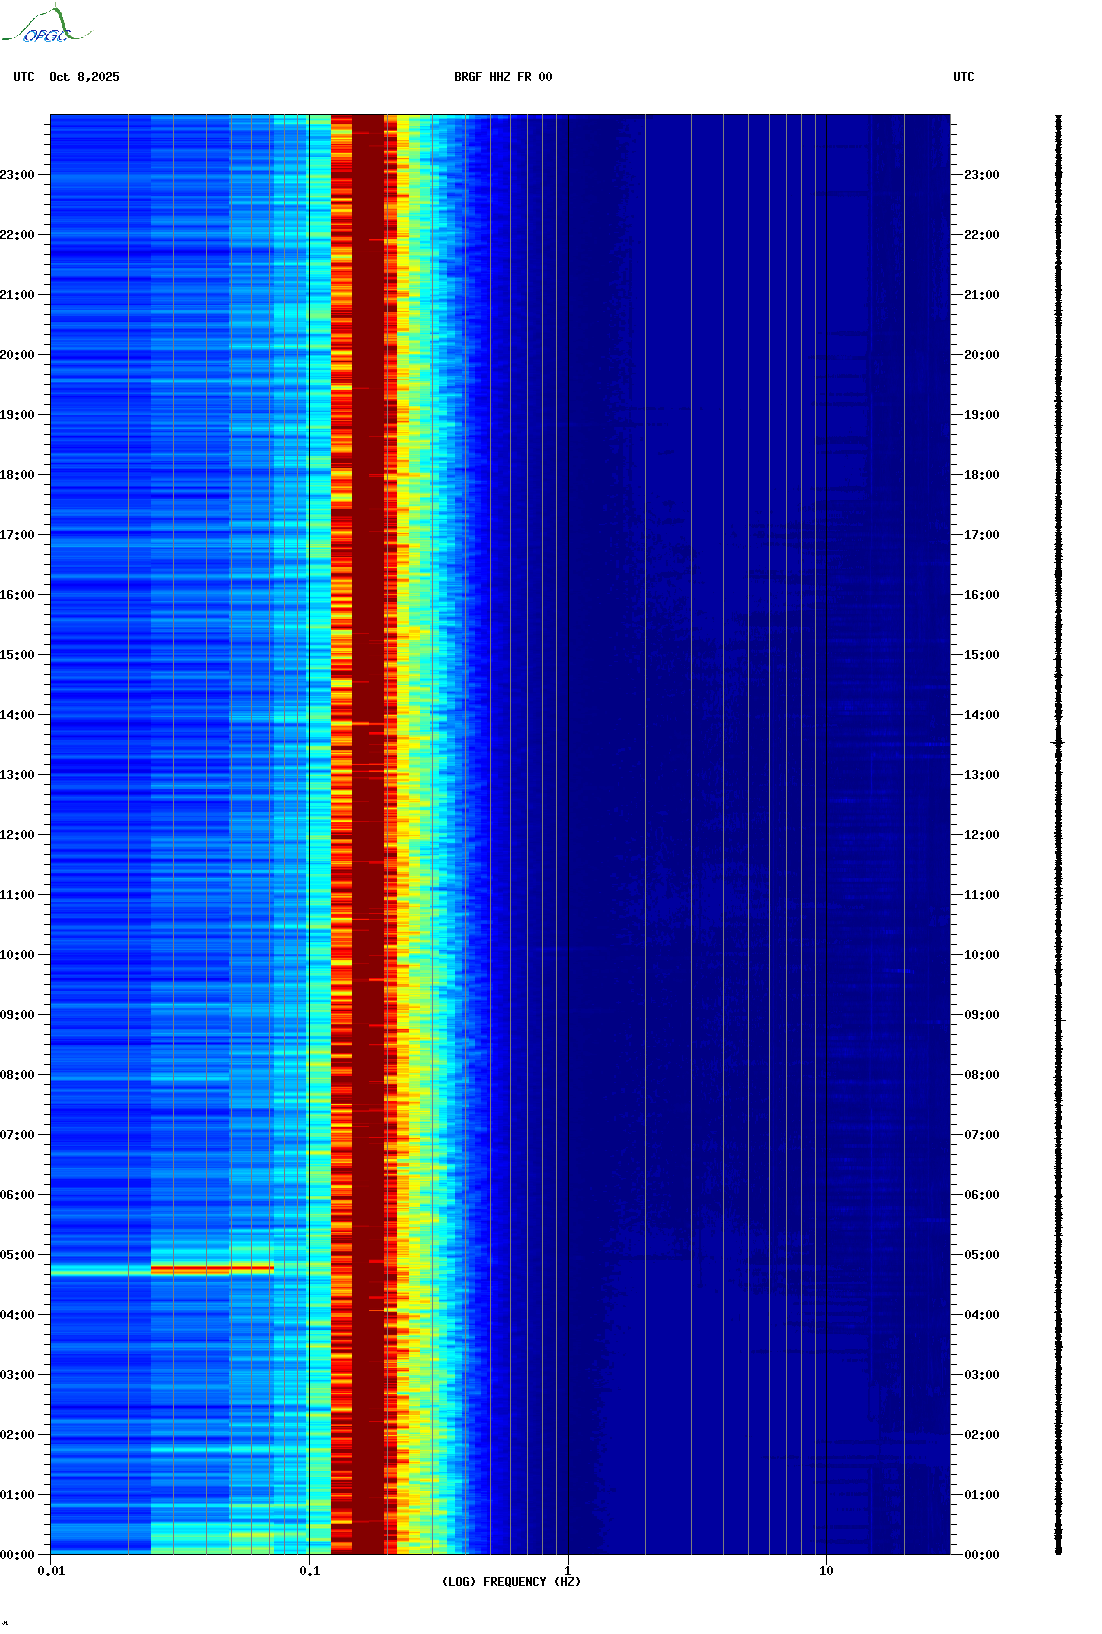Click the 18:00 label on the left axis
Screen dimensions: 1102x1634
(17, 475)
